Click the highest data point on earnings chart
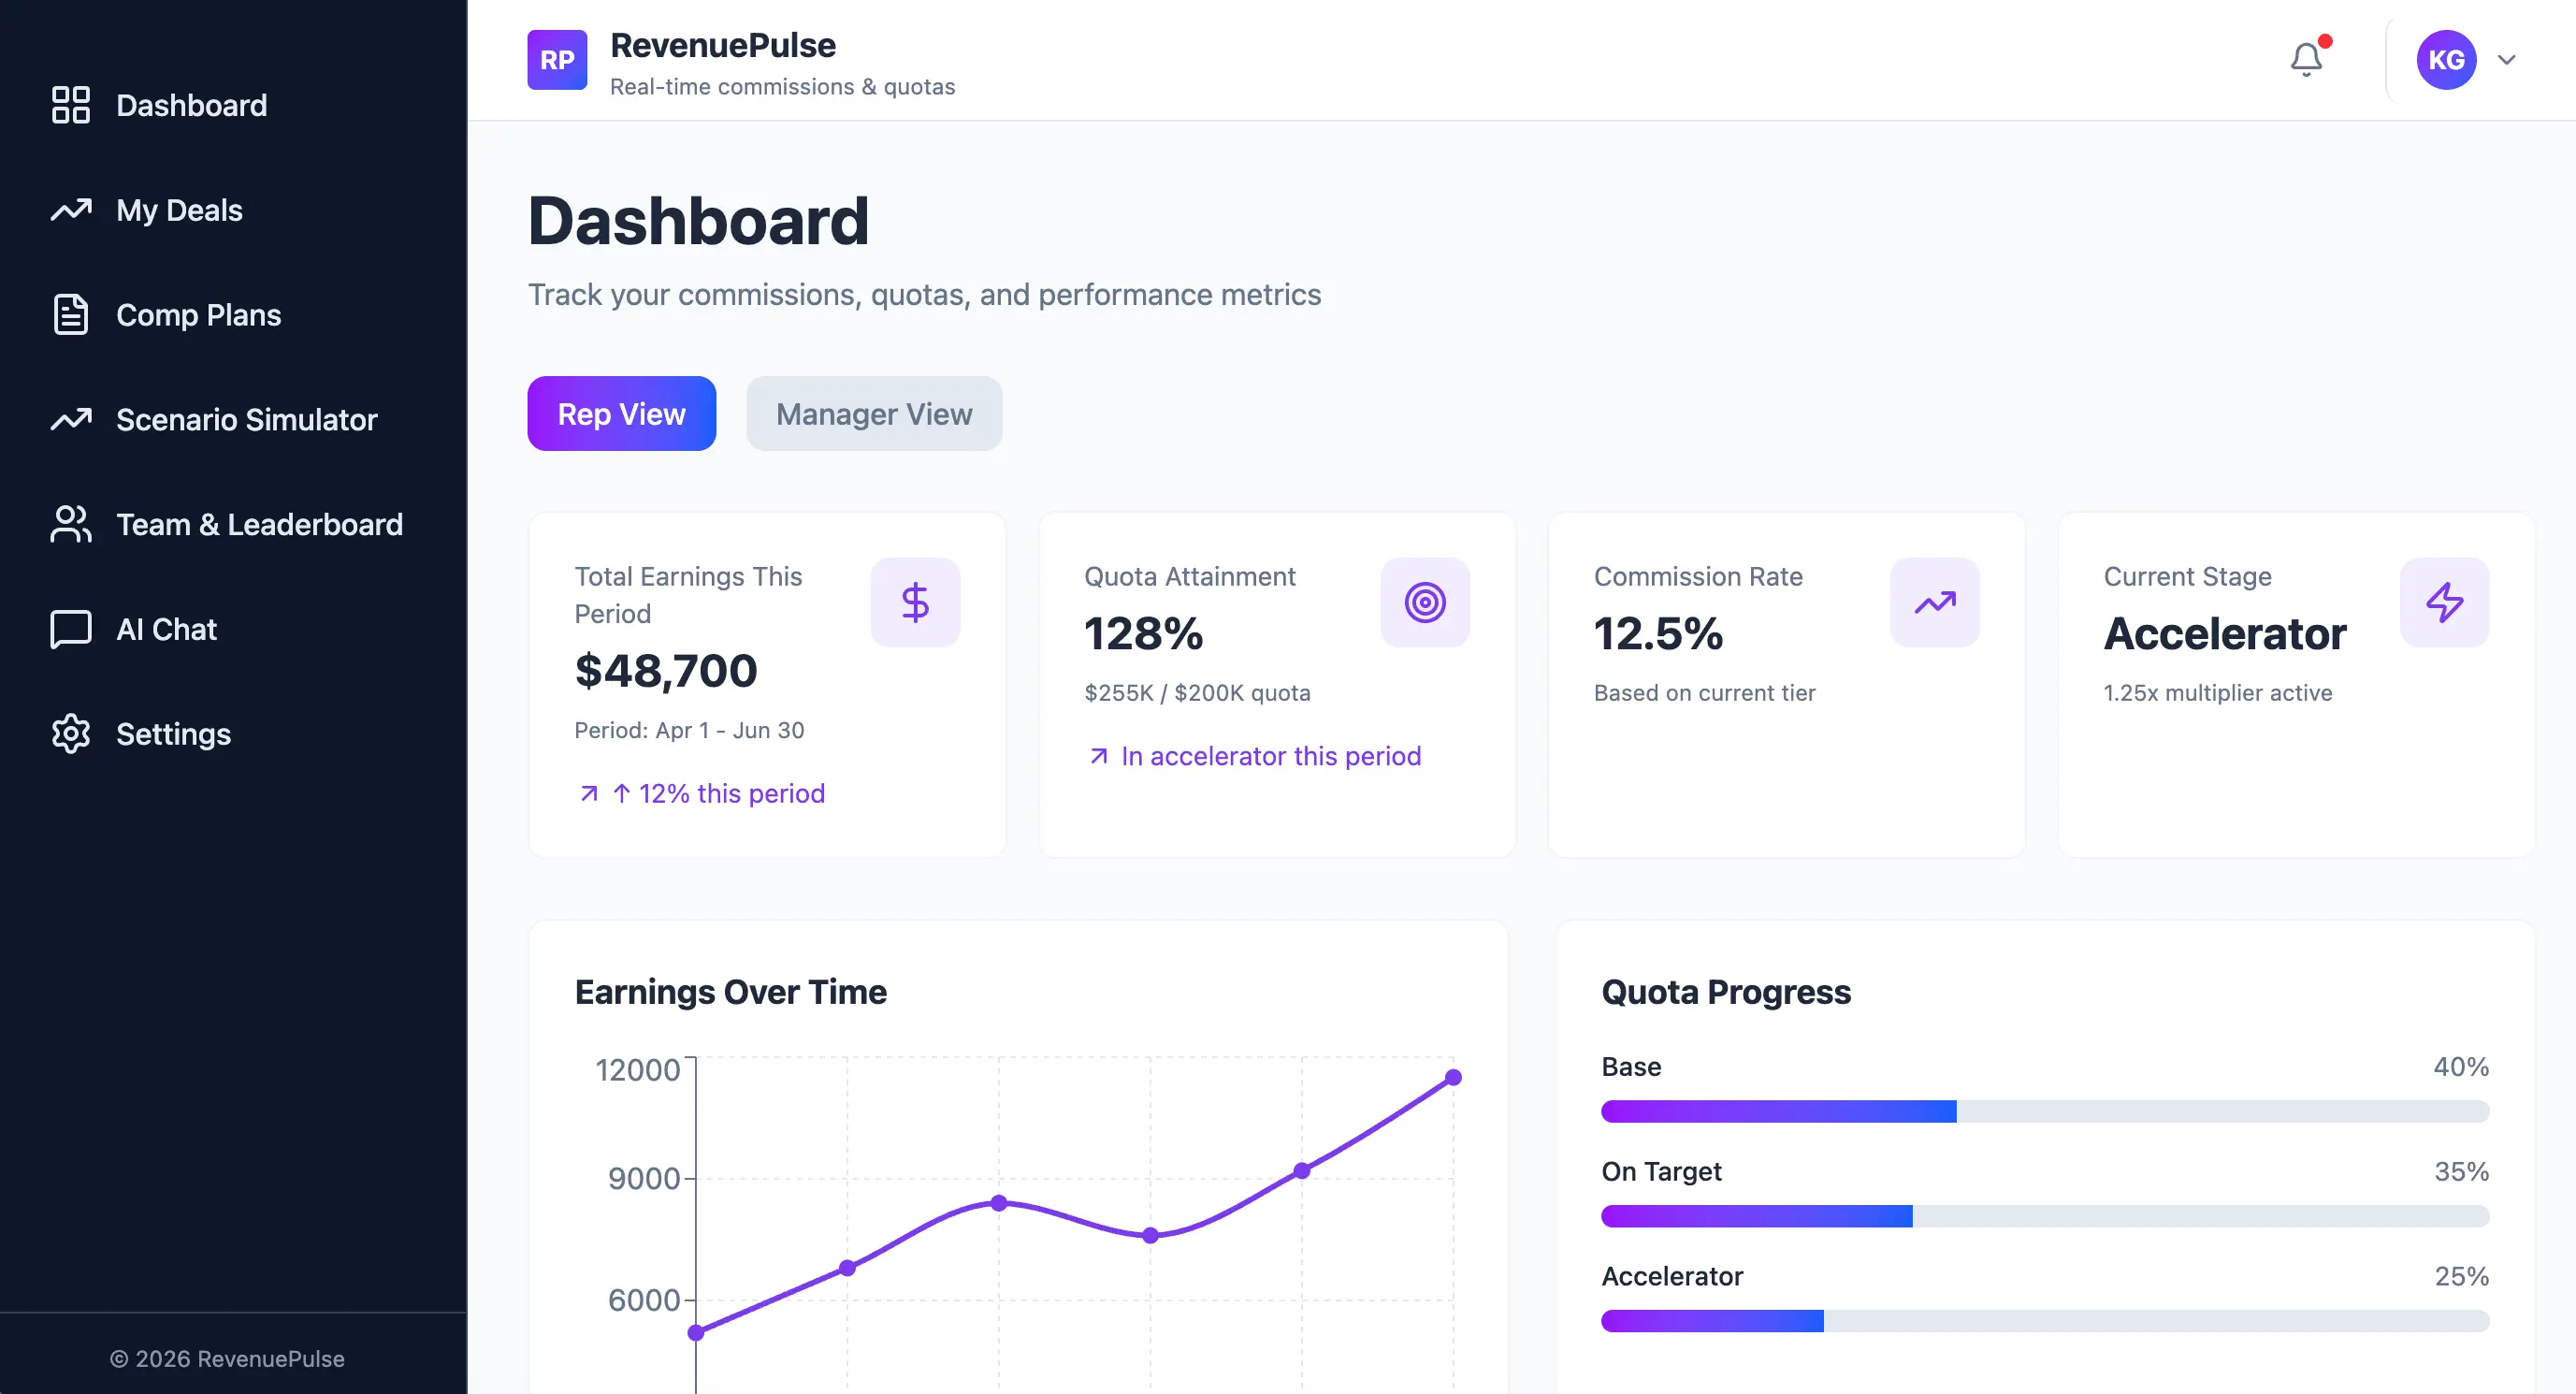 pyautogui.click(x=1453, y=1078)
